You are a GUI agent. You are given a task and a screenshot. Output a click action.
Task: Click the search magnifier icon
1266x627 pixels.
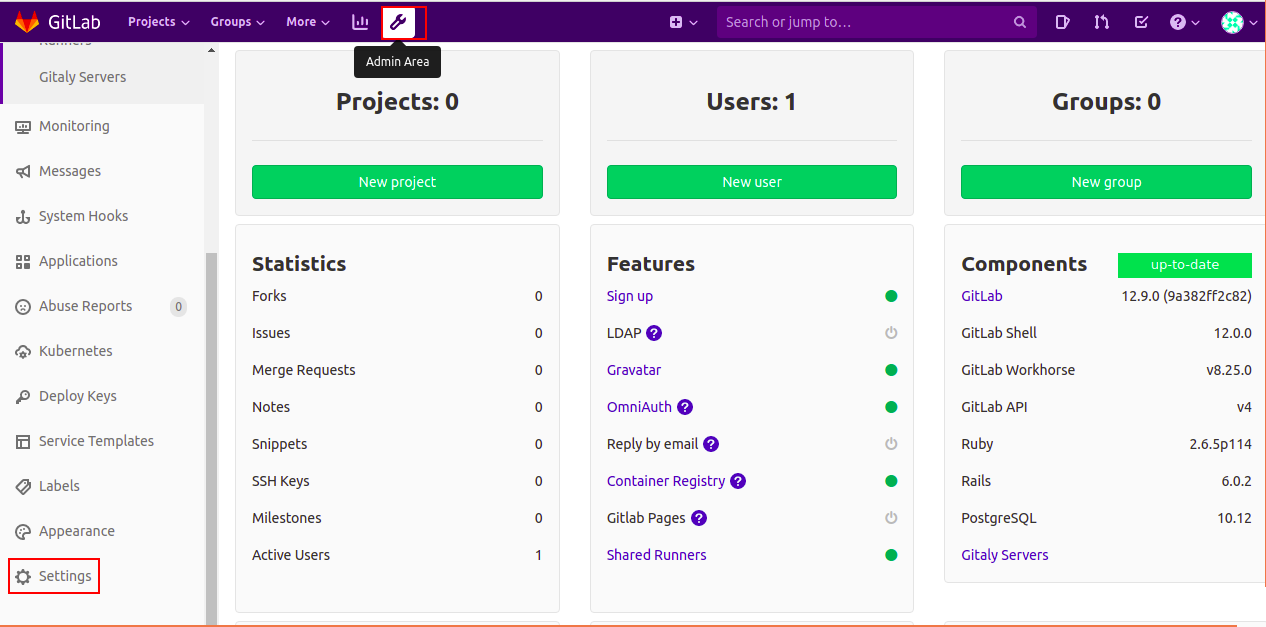[x=1020, y=22]
